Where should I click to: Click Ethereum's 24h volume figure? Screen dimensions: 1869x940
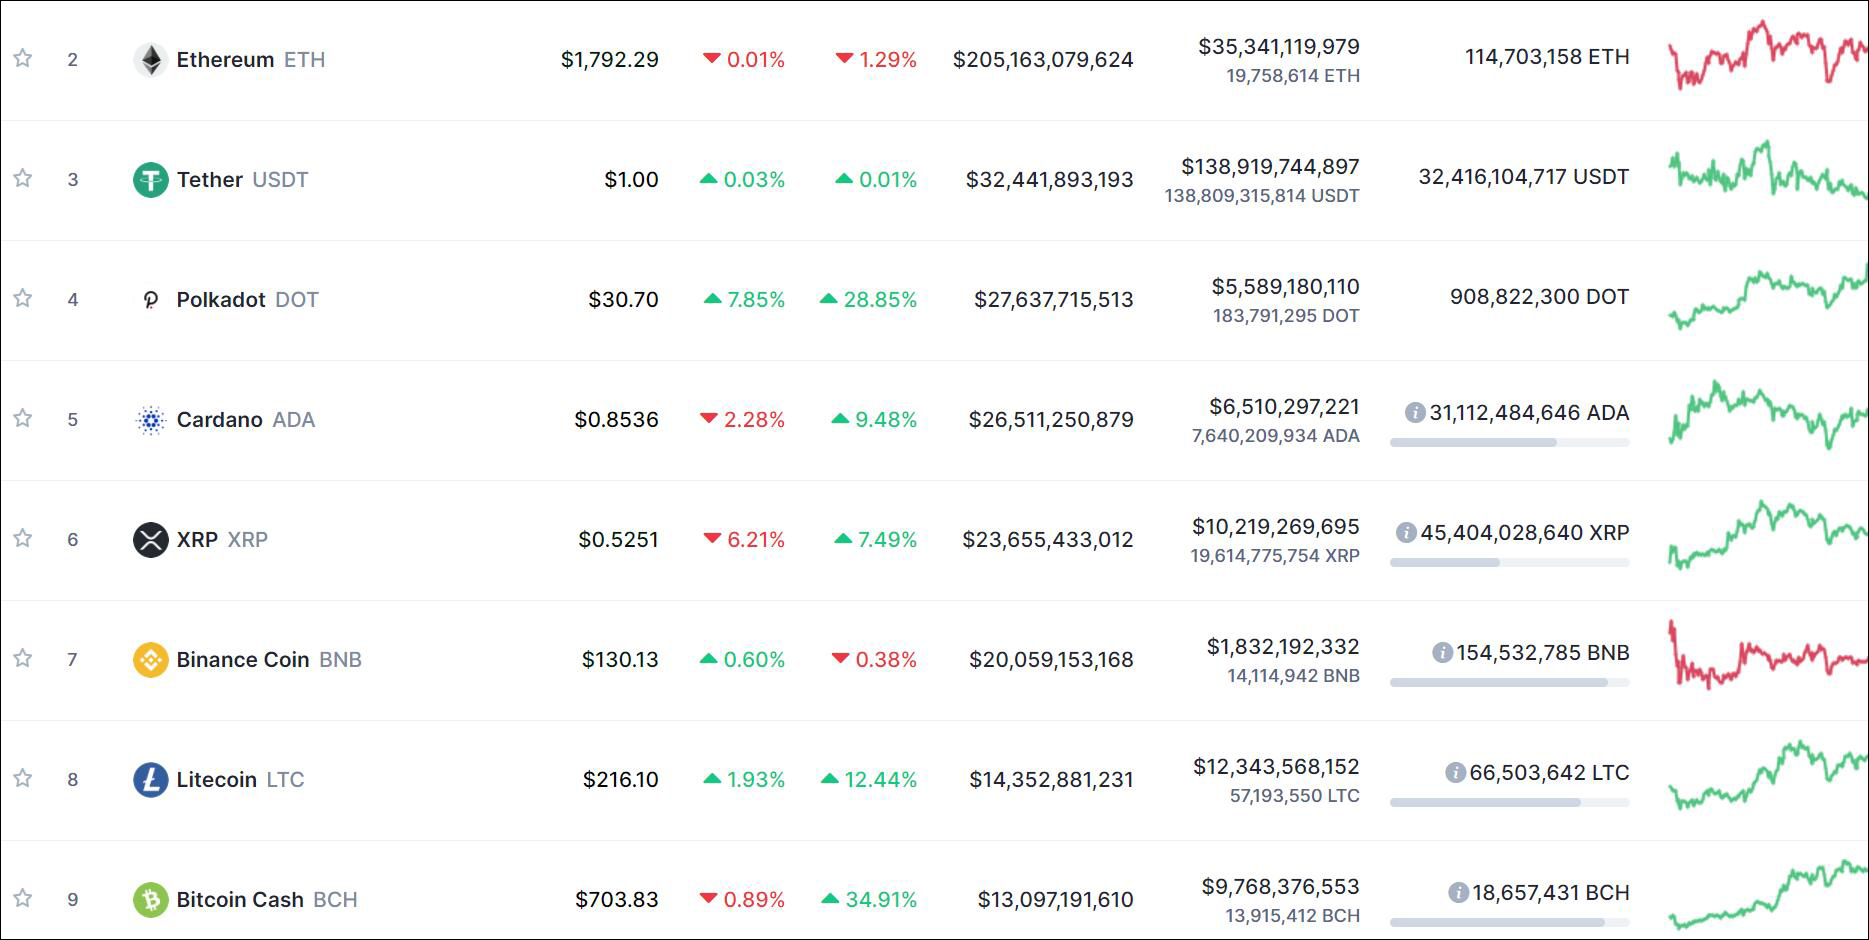click(1279, 47)
